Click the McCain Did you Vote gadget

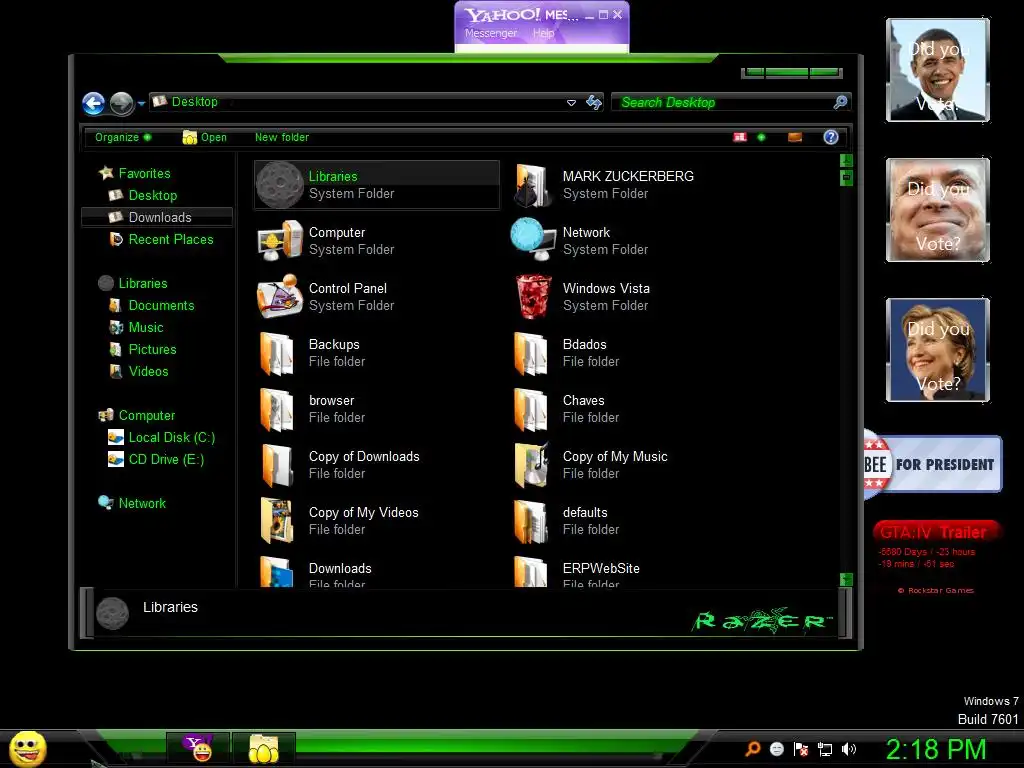[938, 210]
